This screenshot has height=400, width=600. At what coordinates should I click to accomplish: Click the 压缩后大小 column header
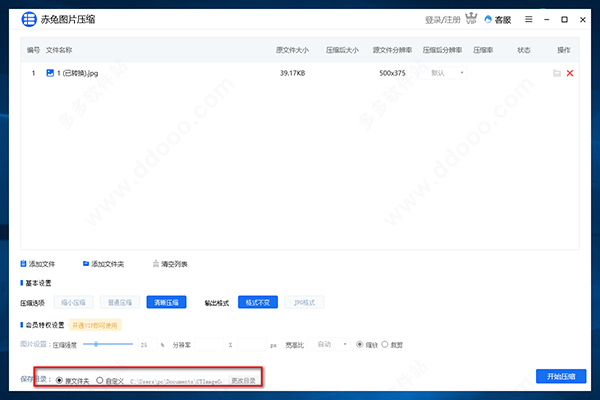click(x=342, y=50)
